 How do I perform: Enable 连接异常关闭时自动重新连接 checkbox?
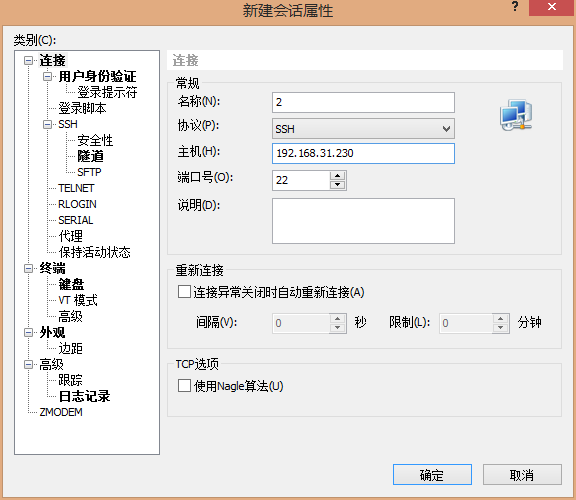[x=184, y=292]
